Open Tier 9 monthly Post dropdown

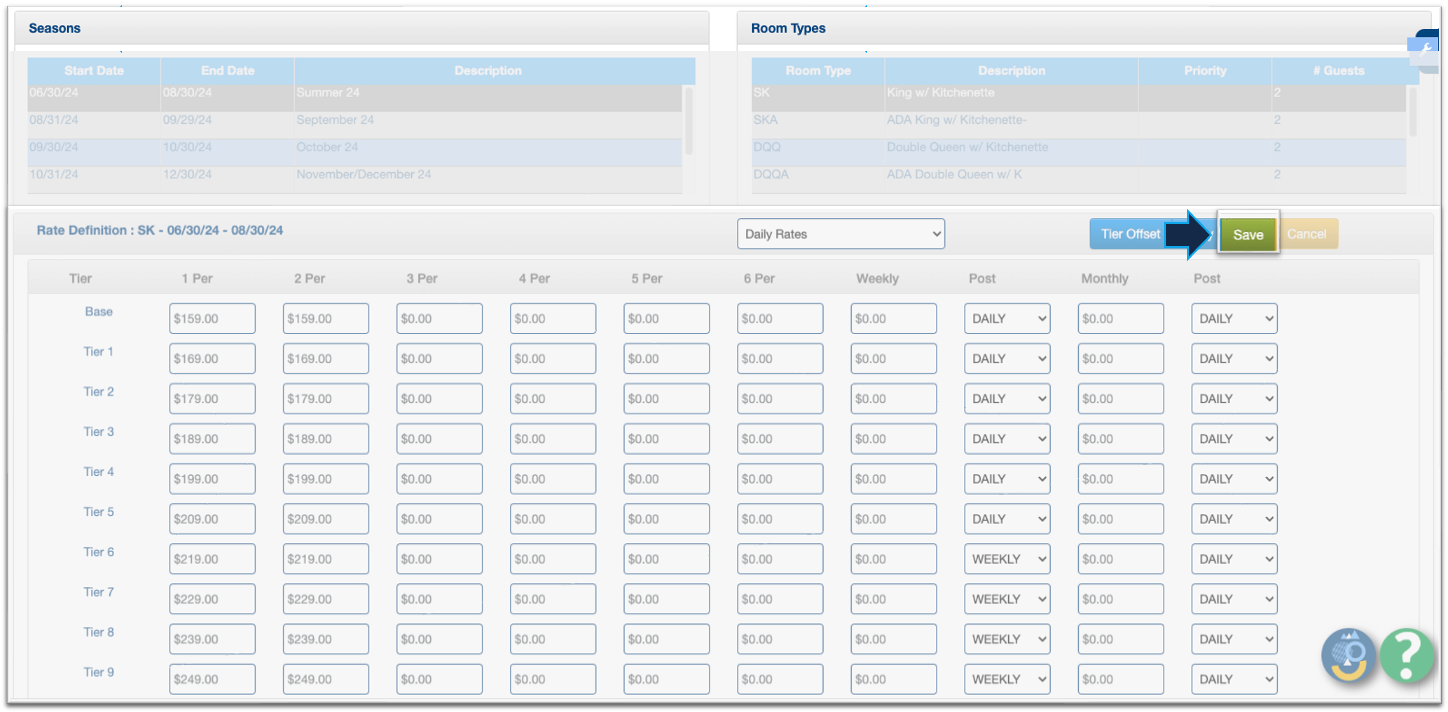(x=1234, y=679)
